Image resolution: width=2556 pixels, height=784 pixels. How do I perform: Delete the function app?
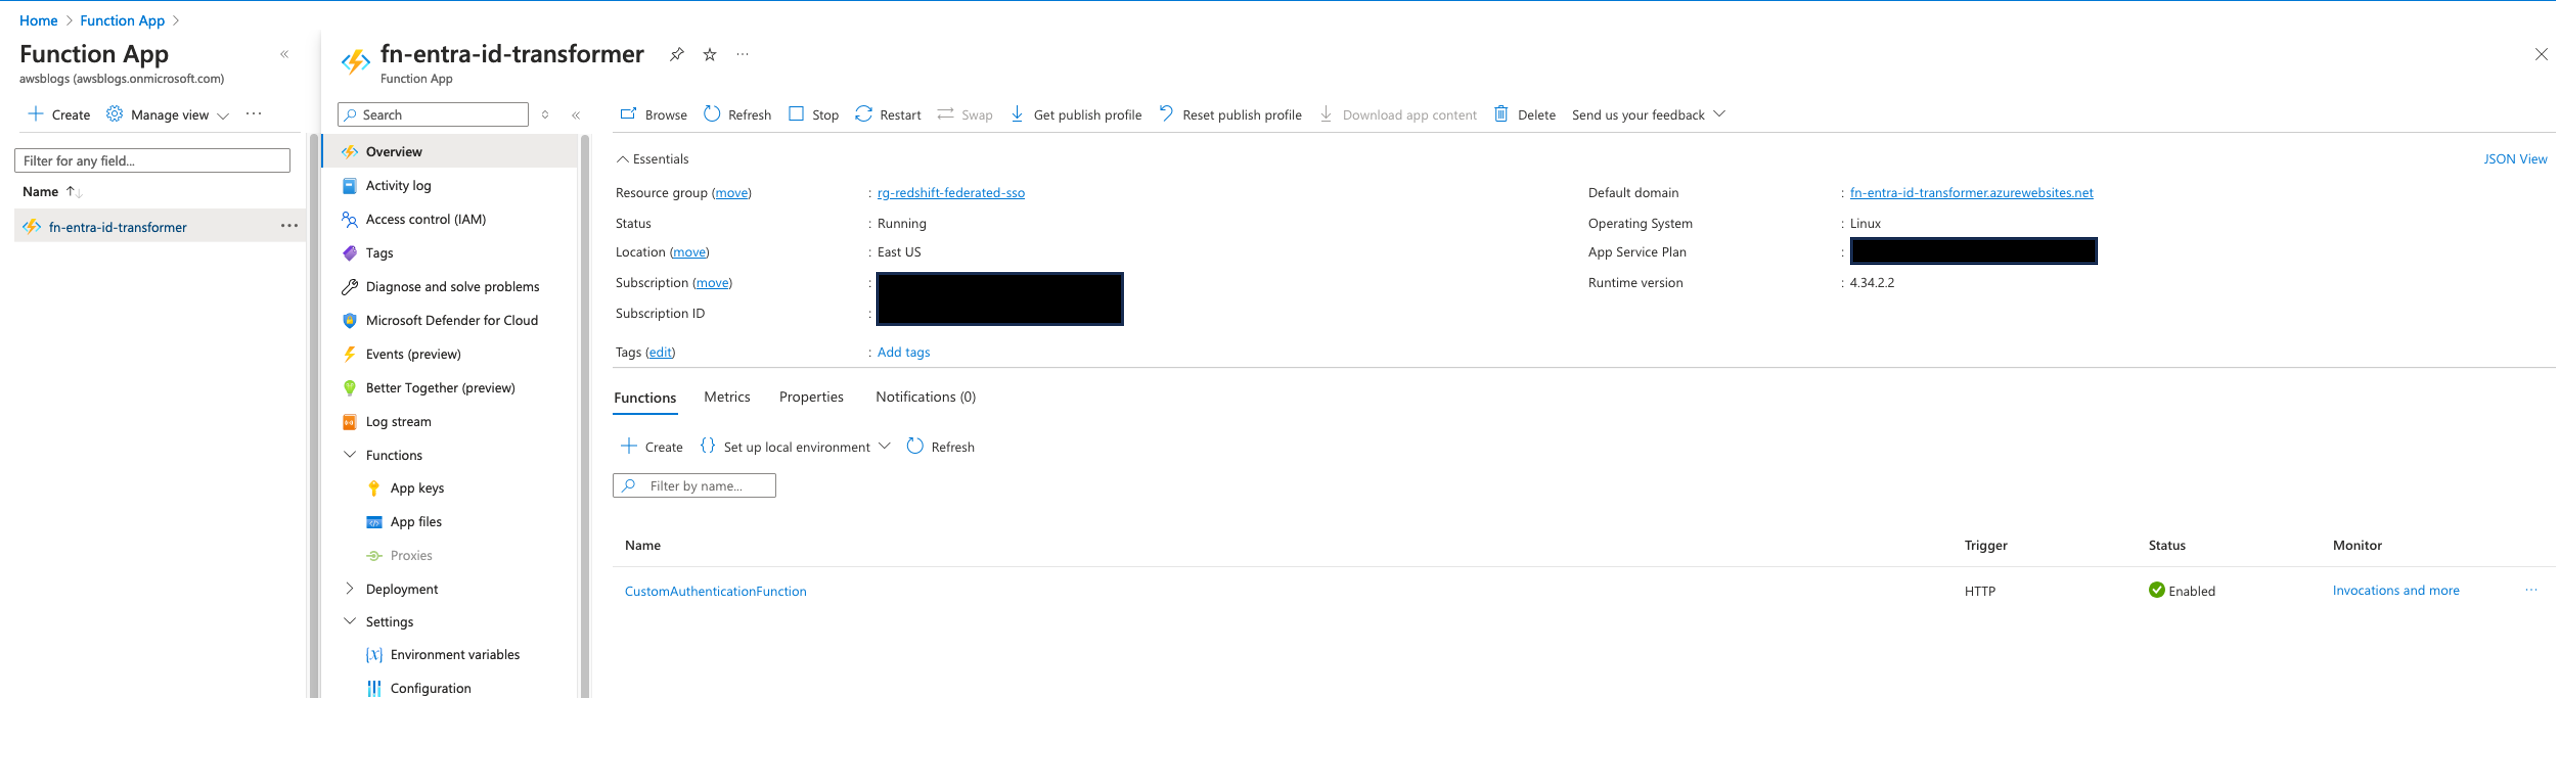[1525, 115]
